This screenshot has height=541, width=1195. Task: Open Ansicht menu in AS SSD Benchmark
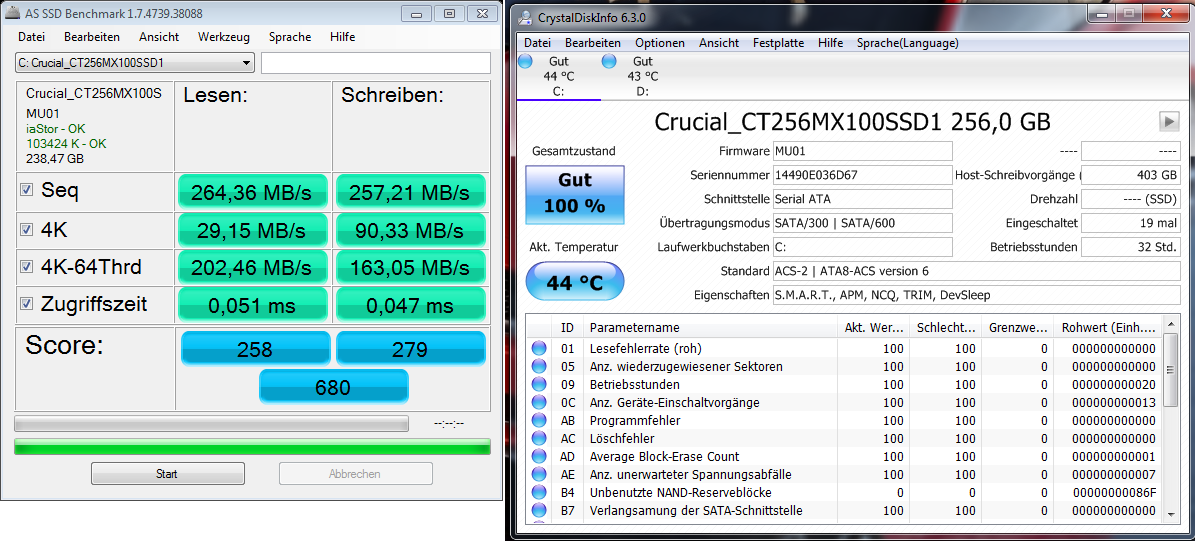pyautogui.click(x=159, y=37)
